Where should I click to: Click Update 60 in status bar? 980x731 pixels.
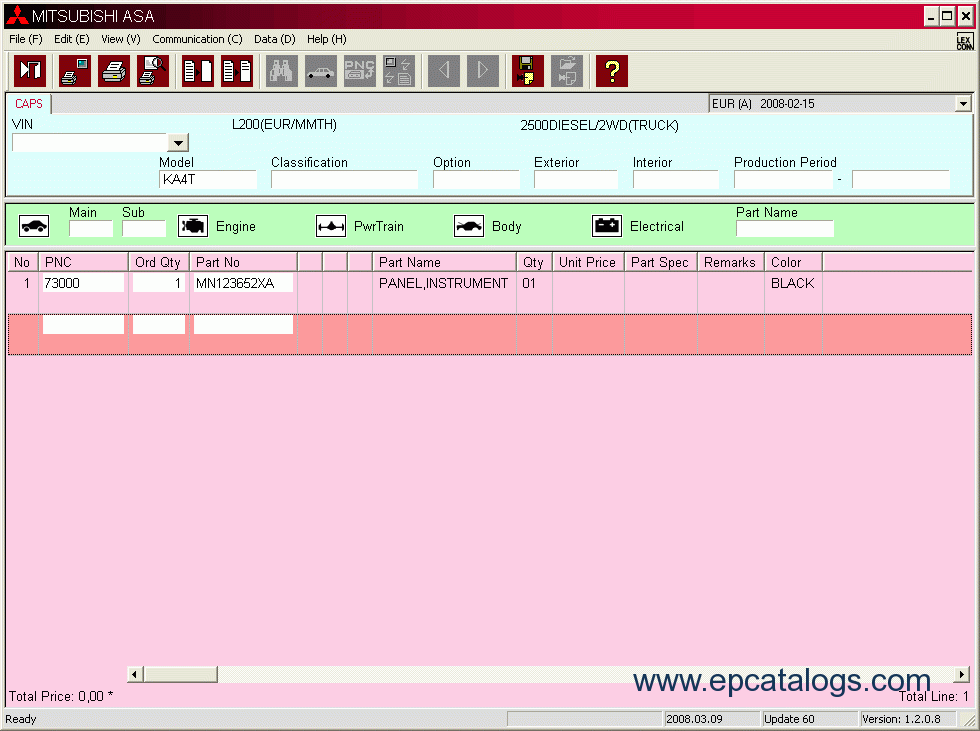[x=789, y=719]
